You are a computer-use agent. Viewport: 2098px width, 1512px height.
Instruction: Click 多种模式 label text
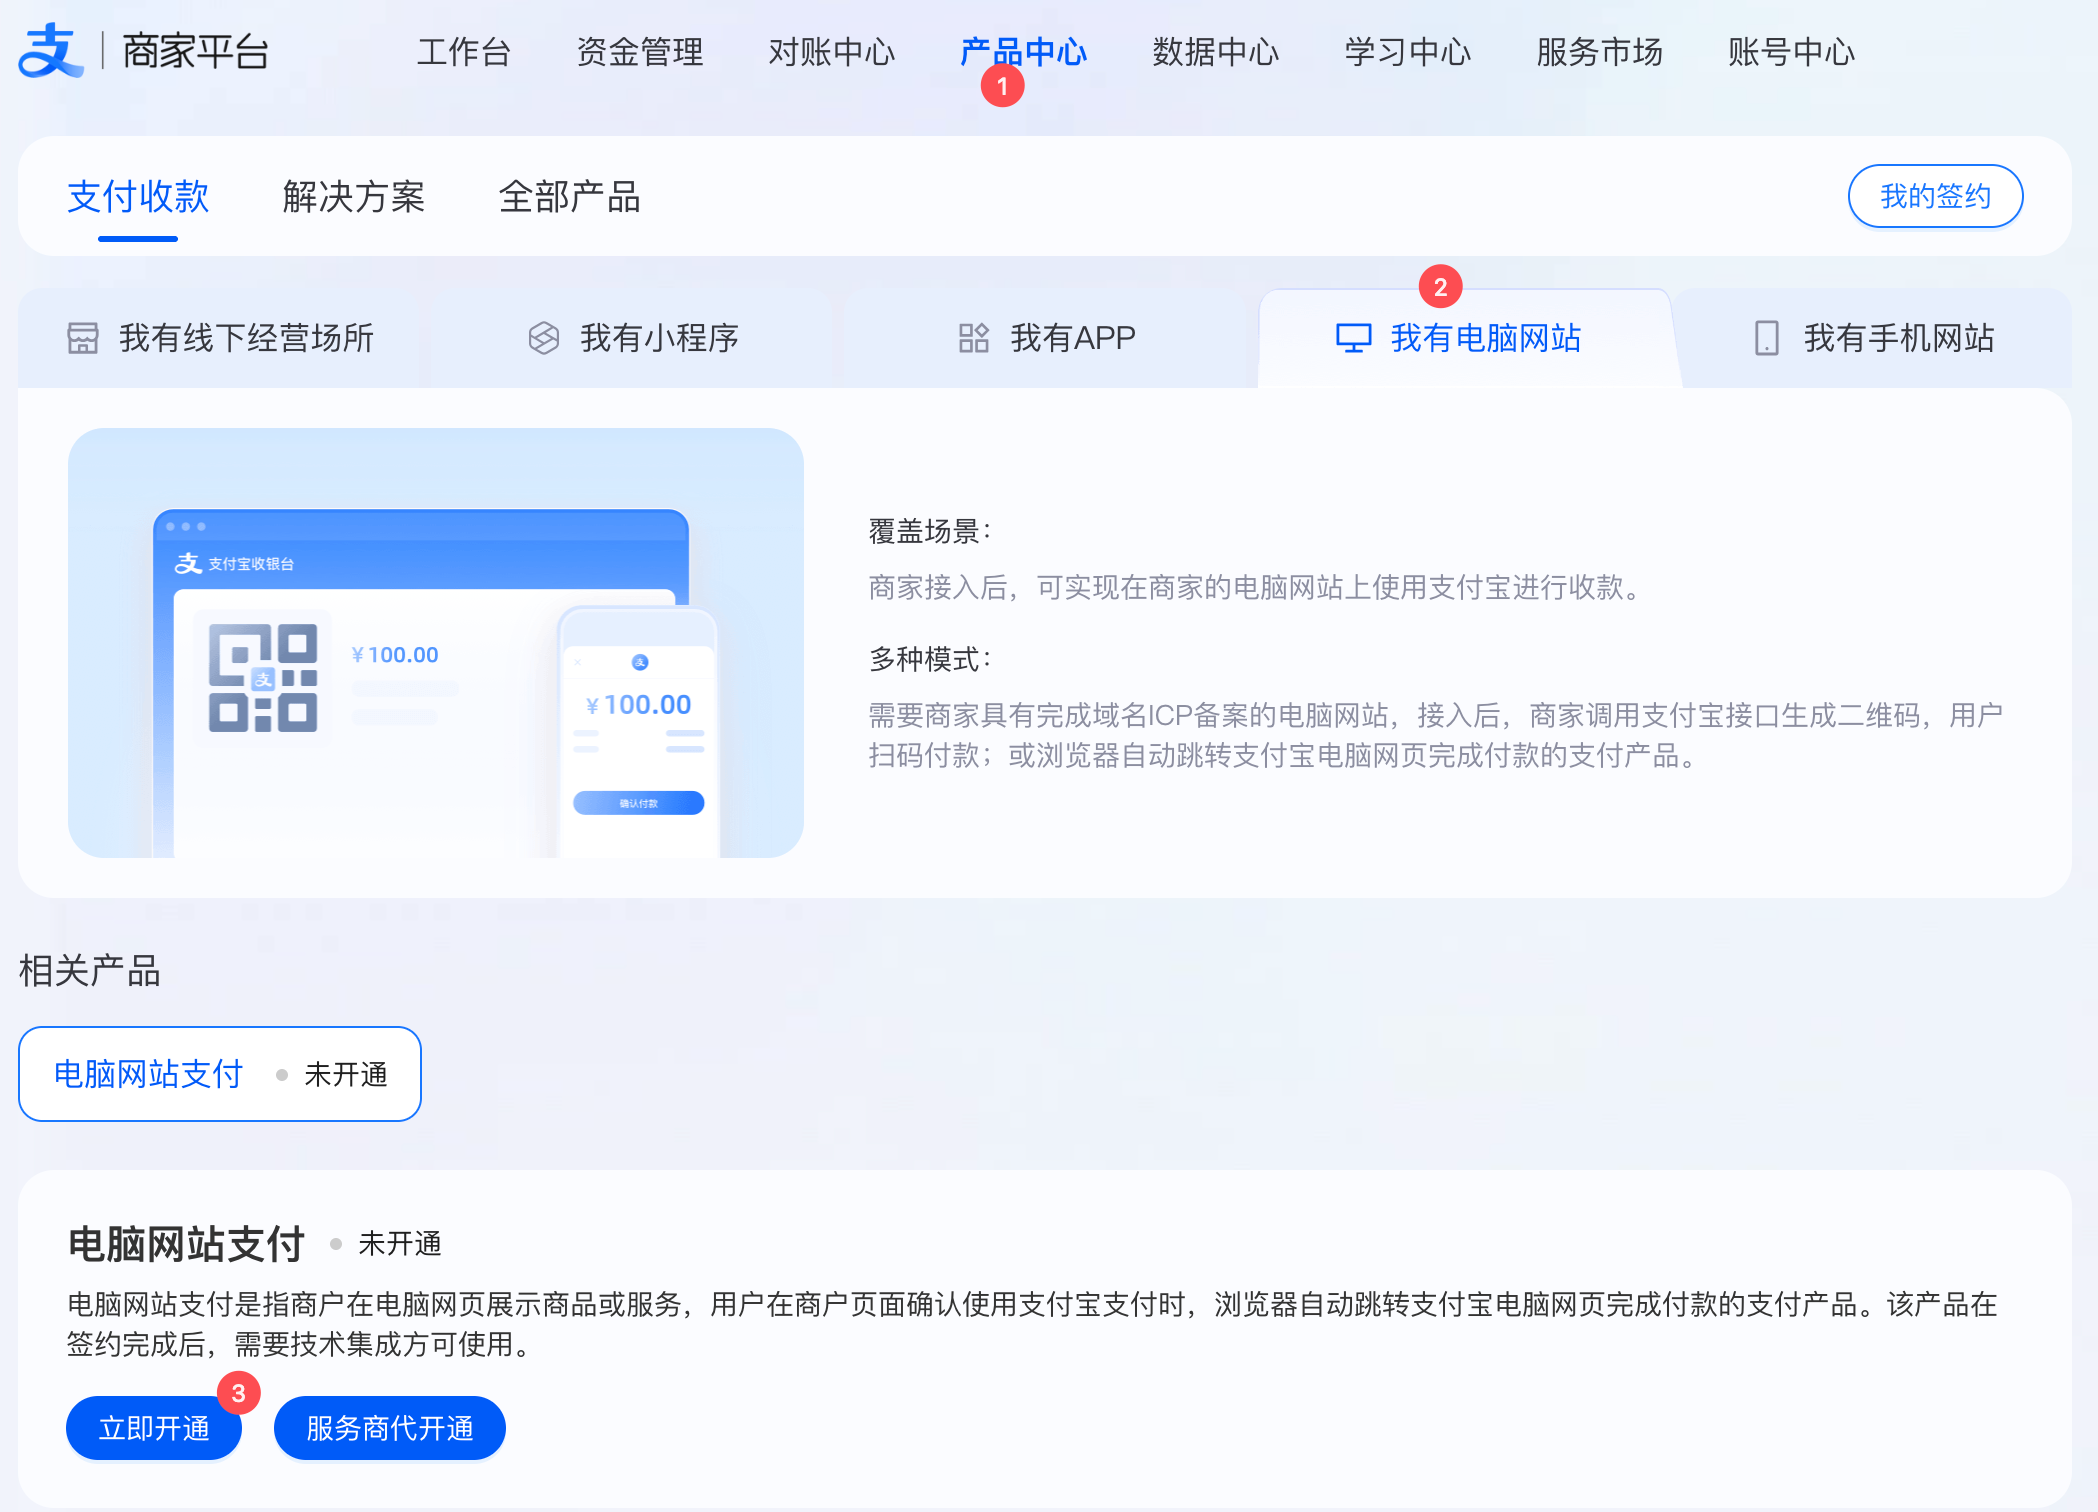pos(930,659)
